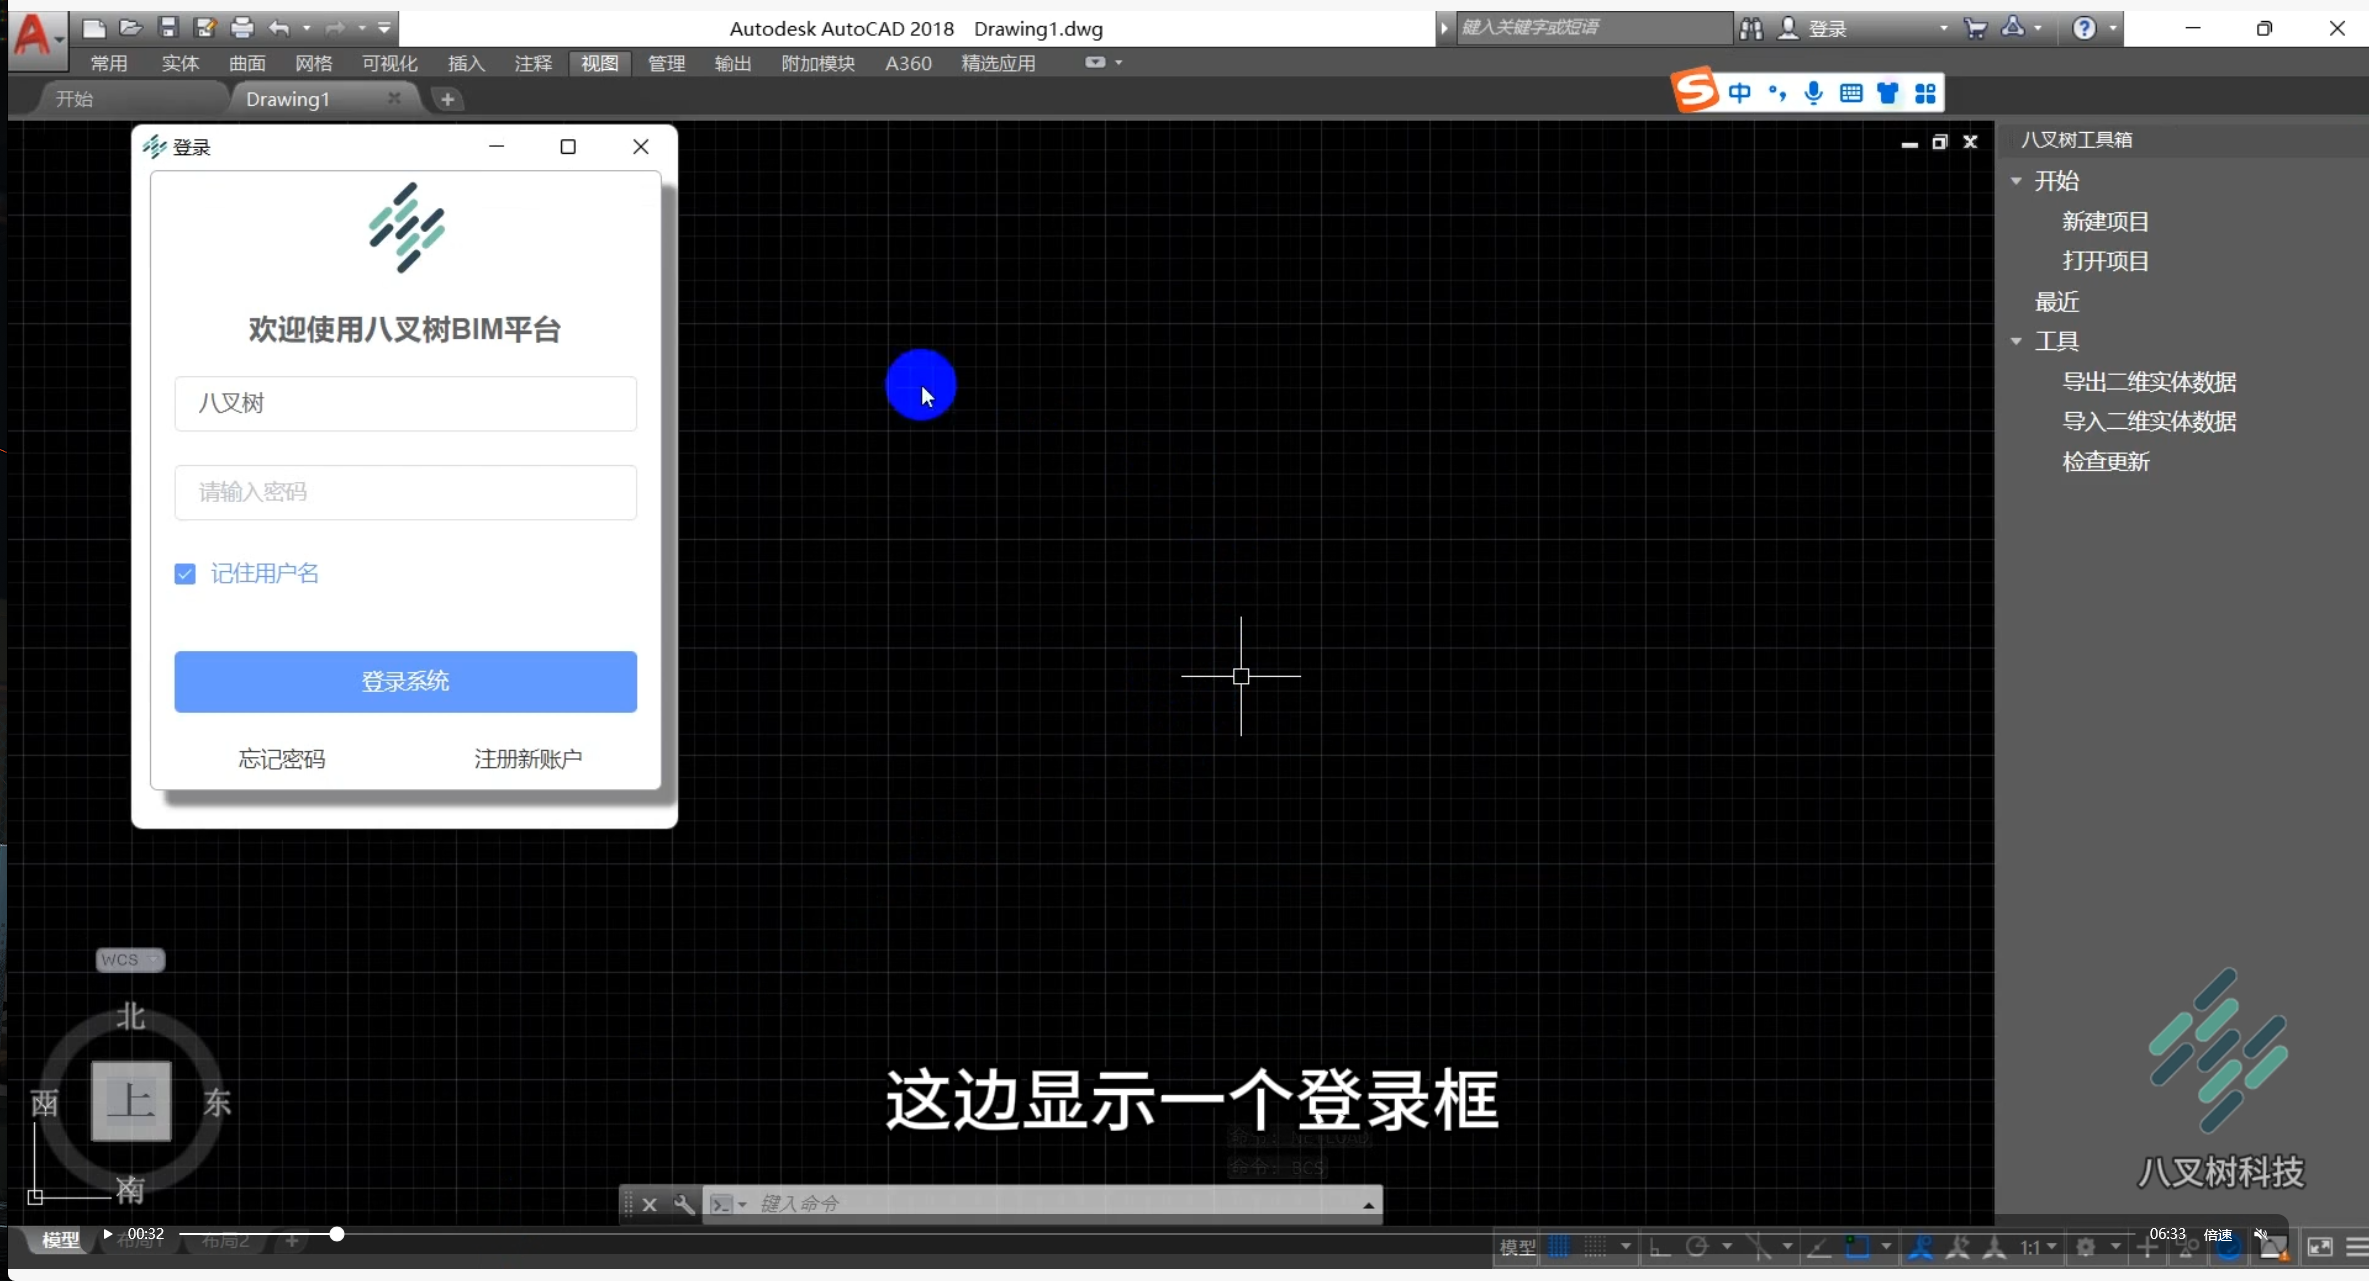2369x1281 pixels.
Task: Toggle grid display in the status bar
Action: (1559, 1247)
